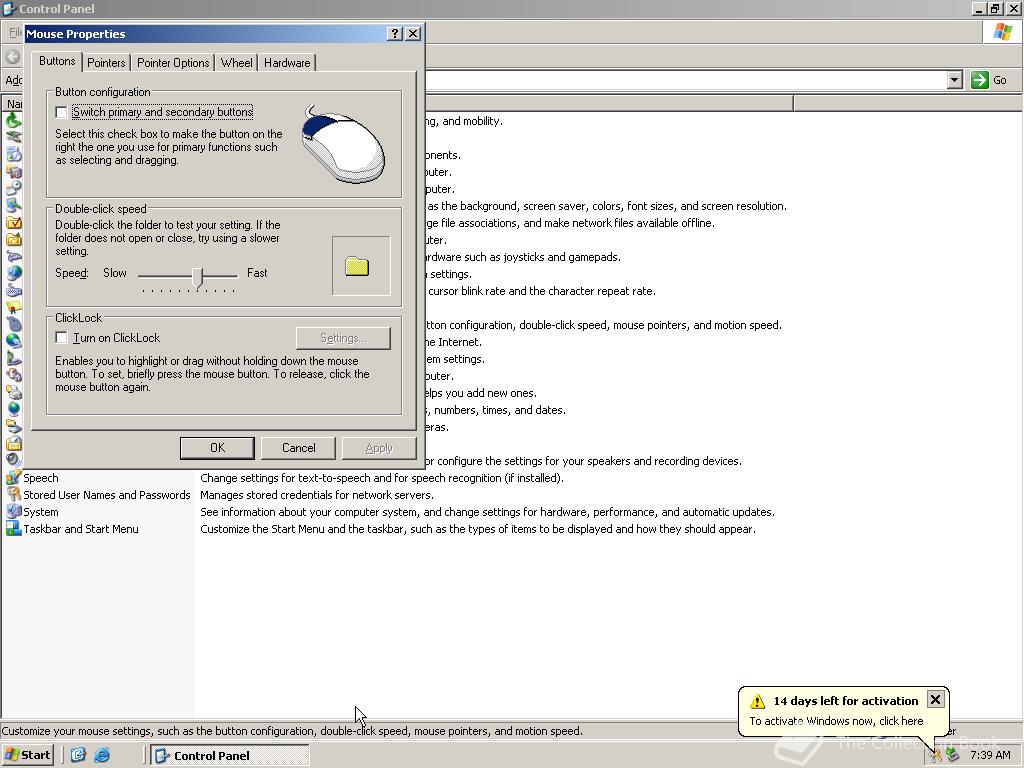Click the Go button next to address bar

989,80
